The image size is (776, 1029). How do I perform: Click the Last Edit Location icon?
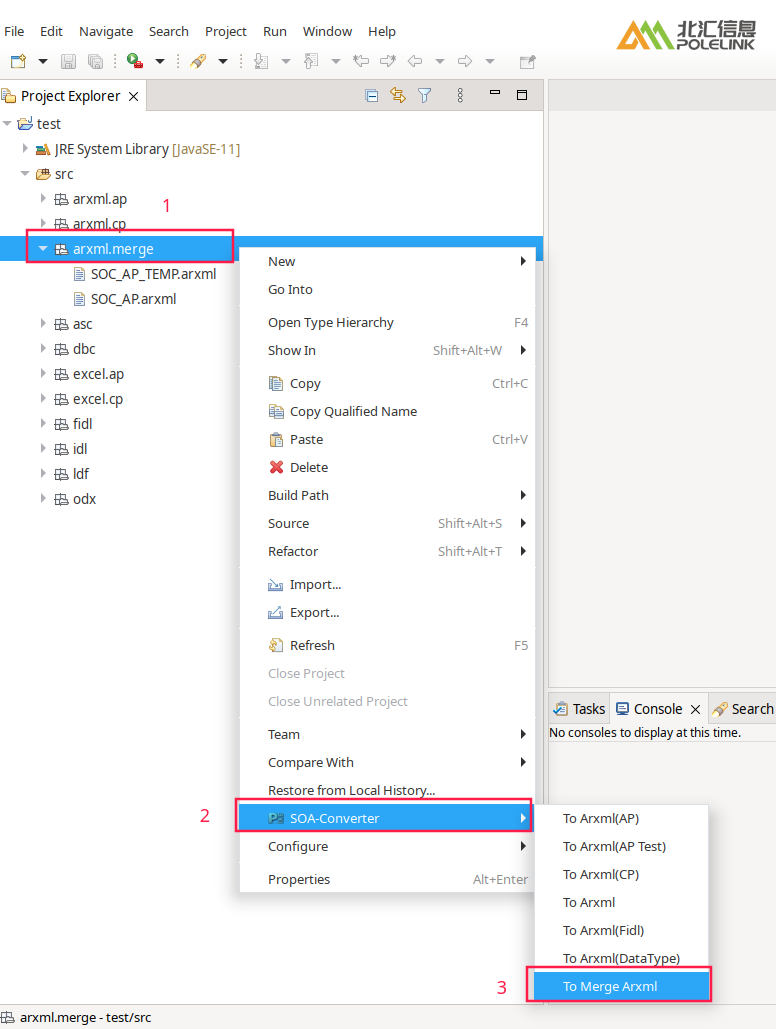coord(361,62)
